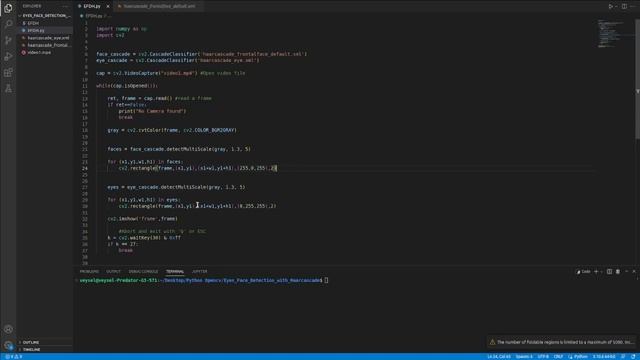Viewport: 640px width, 360px height.
Task: Select the Python interpreter version in status bar
Action: [604, 357]
